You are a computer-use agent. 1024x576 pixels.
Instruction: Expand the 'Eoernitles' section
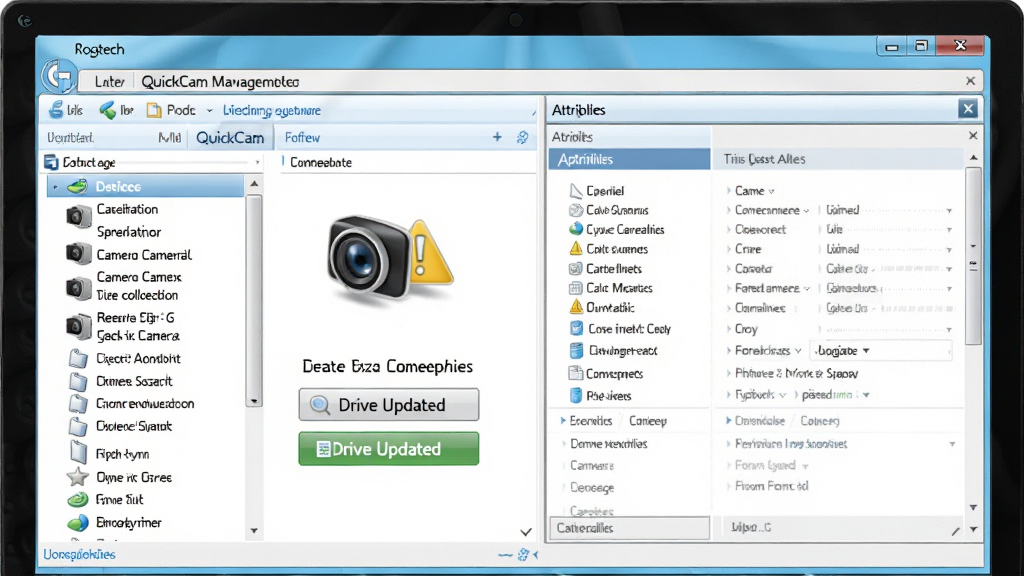point(563,421)
